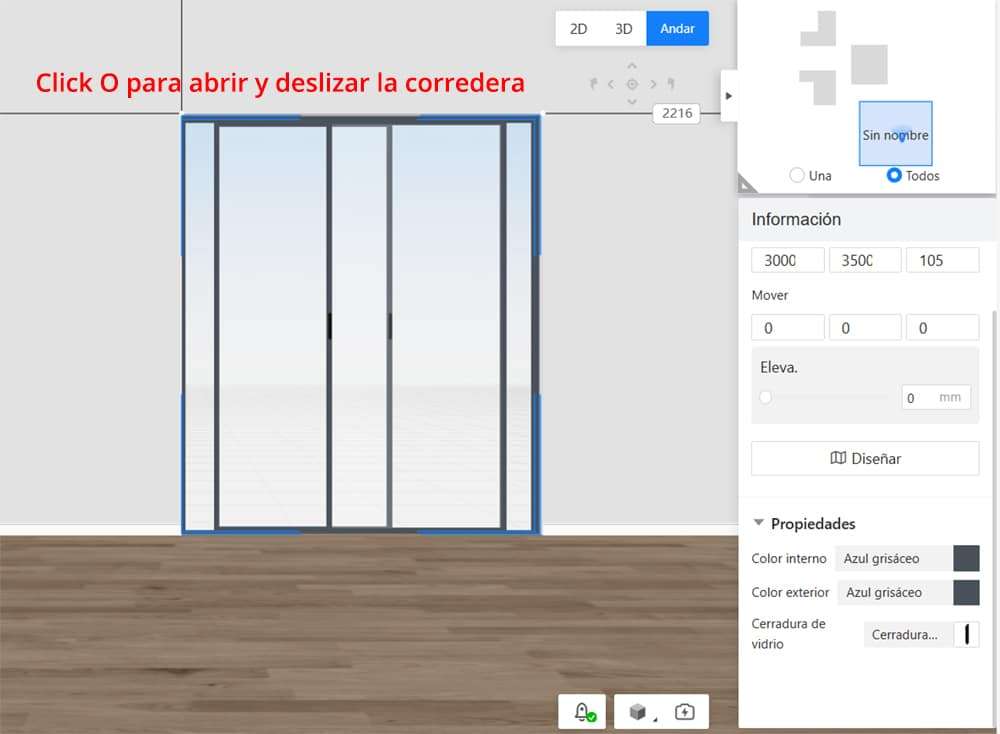Click the center target icon of navigation control
The image size is (1000, 734).
(632, 84)
